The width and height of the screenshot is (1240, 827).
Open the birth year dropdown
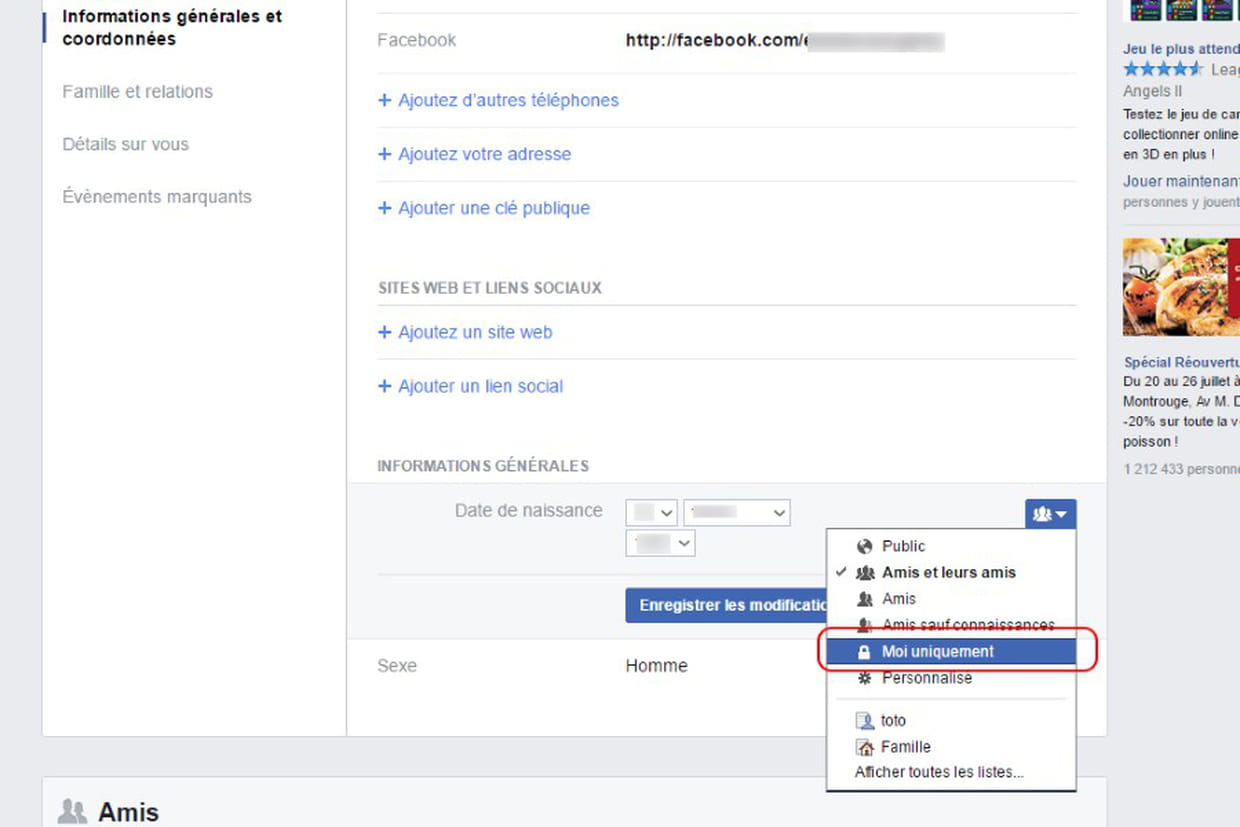(660, 543)
